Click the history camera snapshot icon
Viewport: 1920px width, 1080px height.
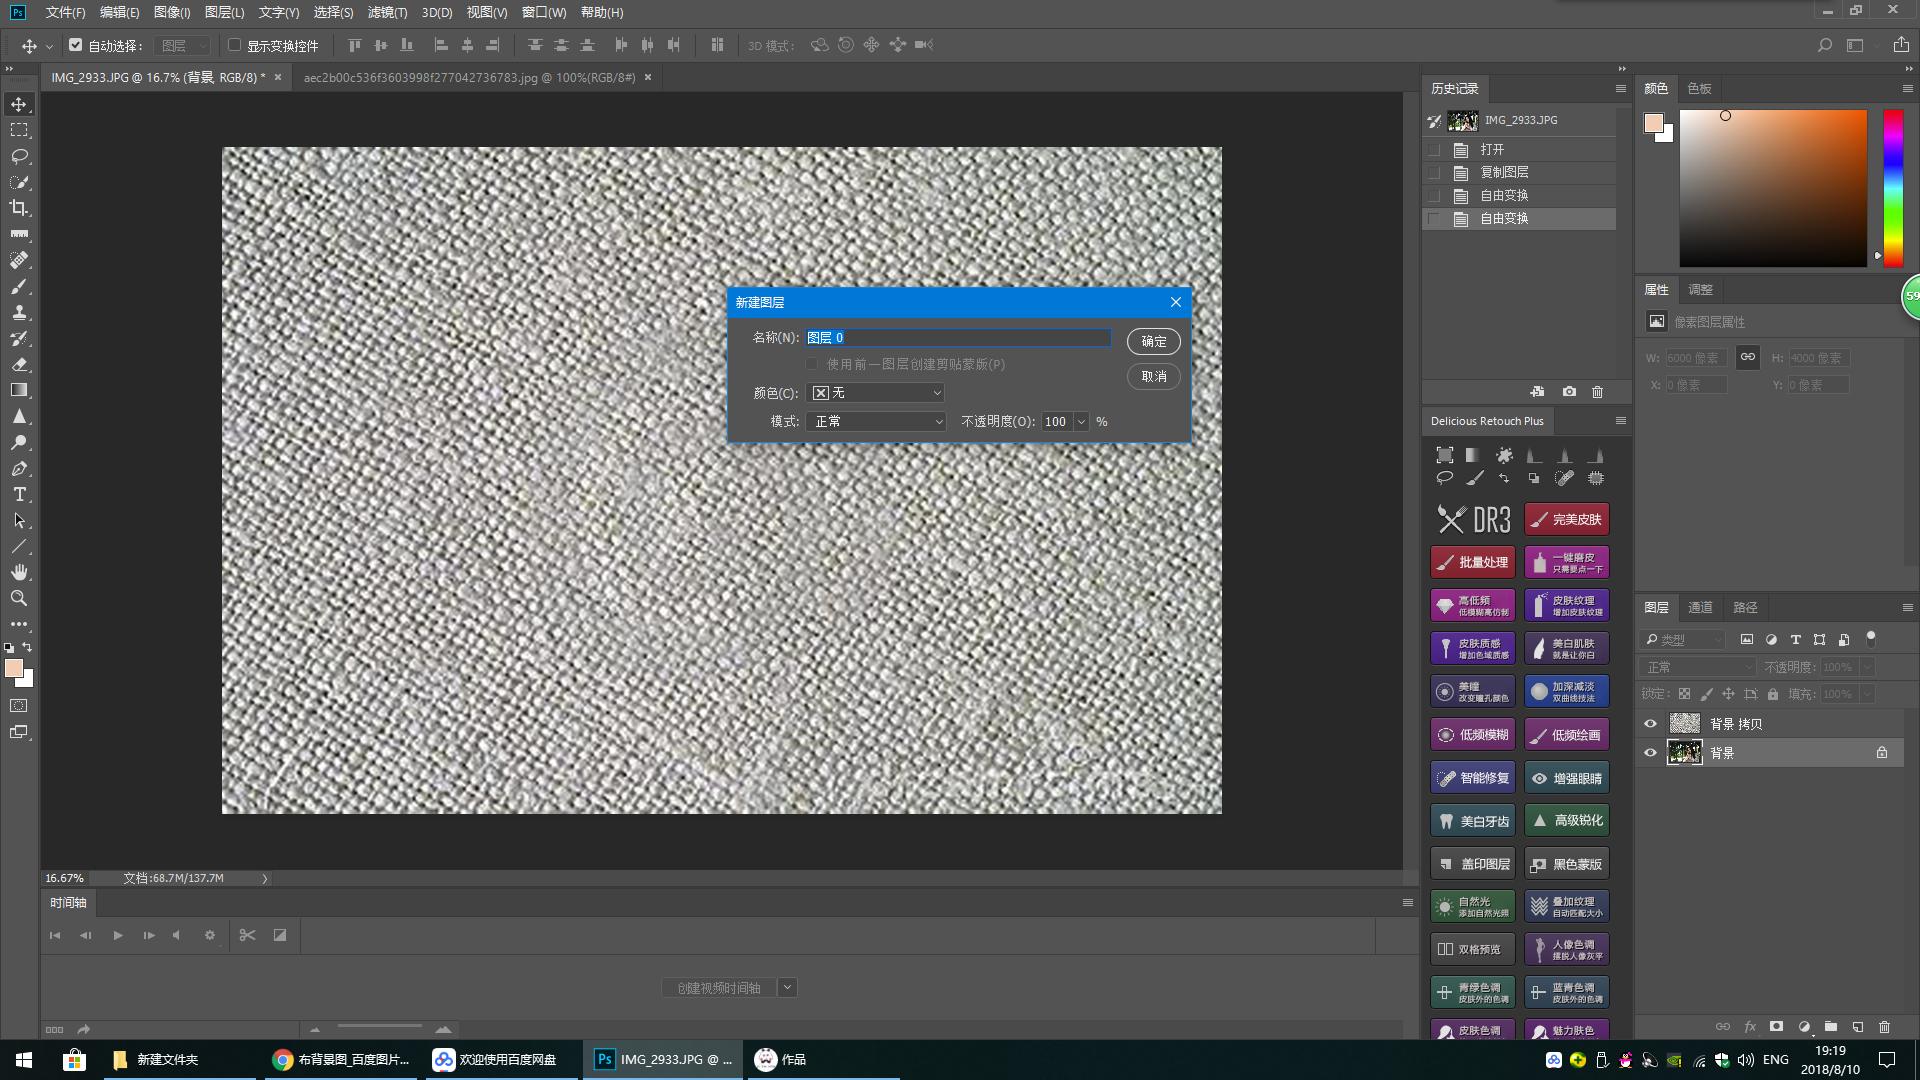tap(1569, 392)
